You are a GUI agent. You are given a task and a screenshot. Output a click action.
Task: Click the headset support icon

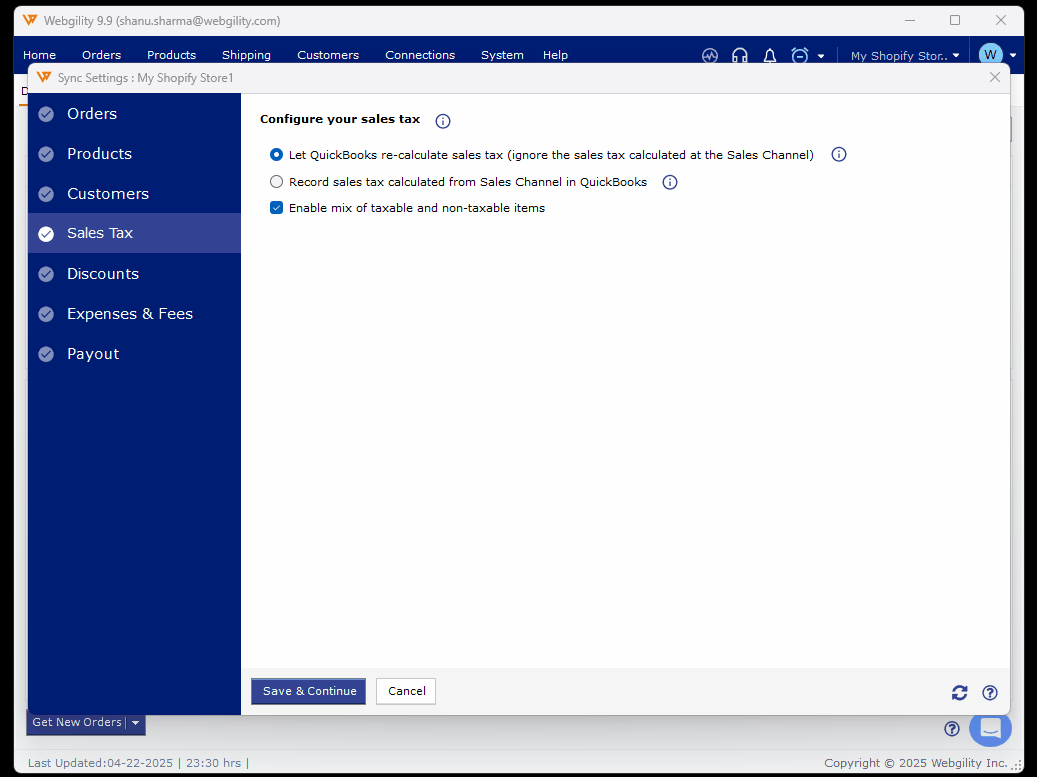tap(740, 56)
